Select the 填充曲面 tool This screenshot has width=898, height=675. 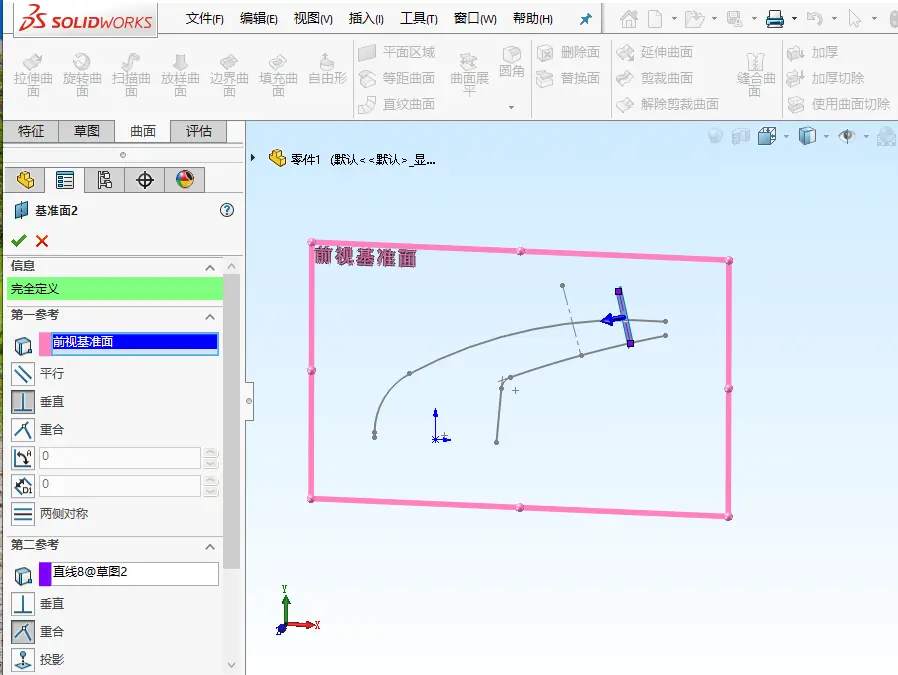[x=278, y=75]
